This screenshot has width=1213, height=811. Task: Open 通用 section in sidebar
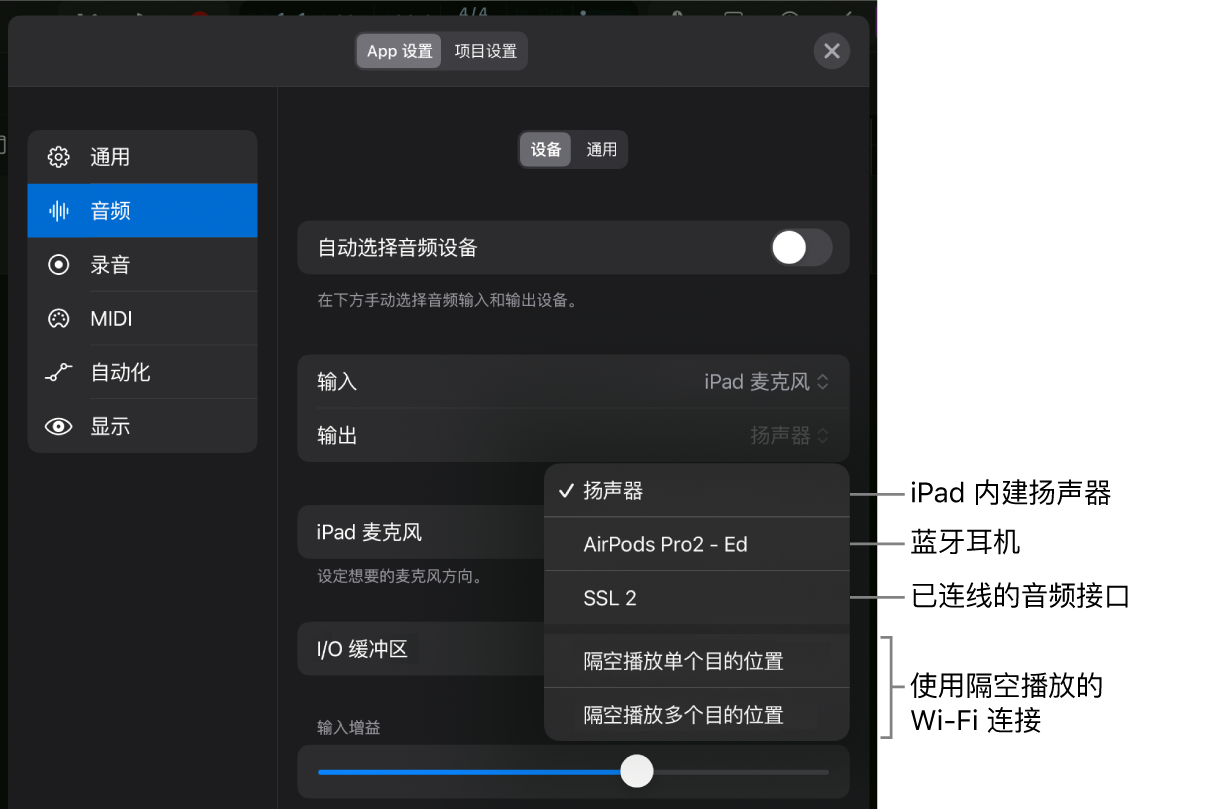click(x=143, y=157)
